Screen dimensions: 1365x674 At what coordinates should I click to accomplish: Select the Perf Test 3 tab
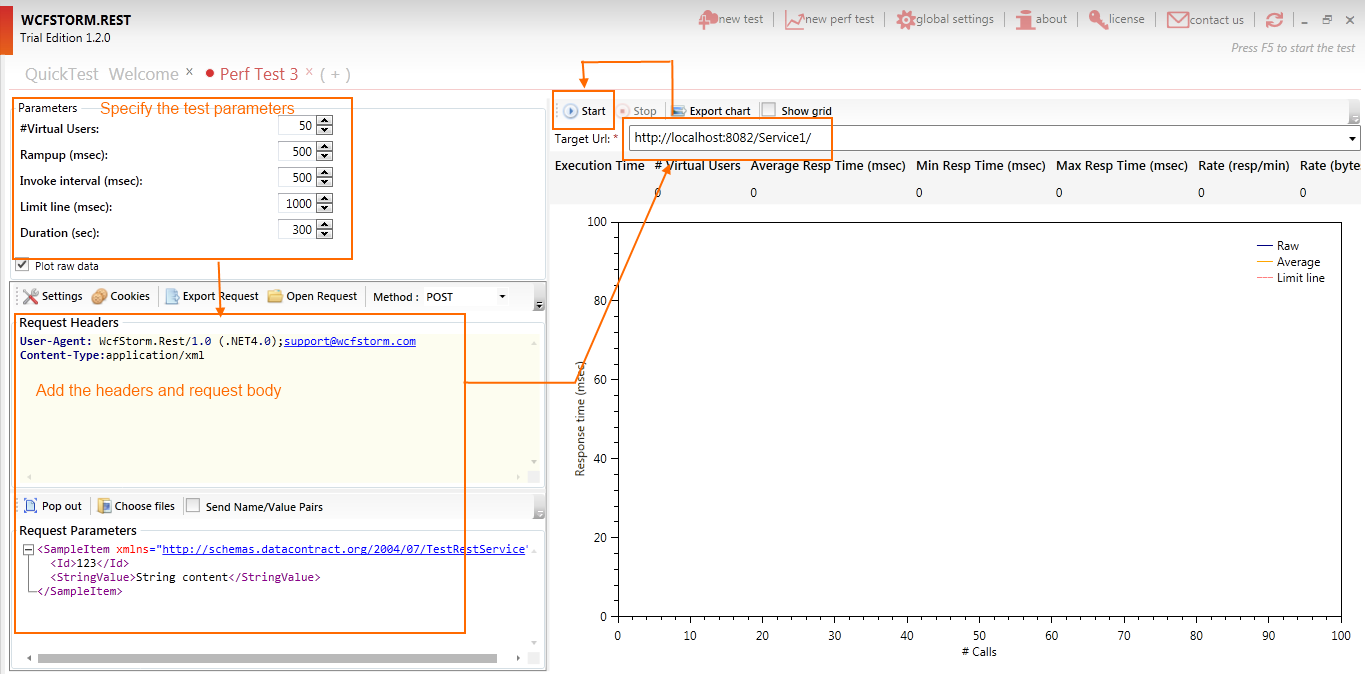coord(259,74)
